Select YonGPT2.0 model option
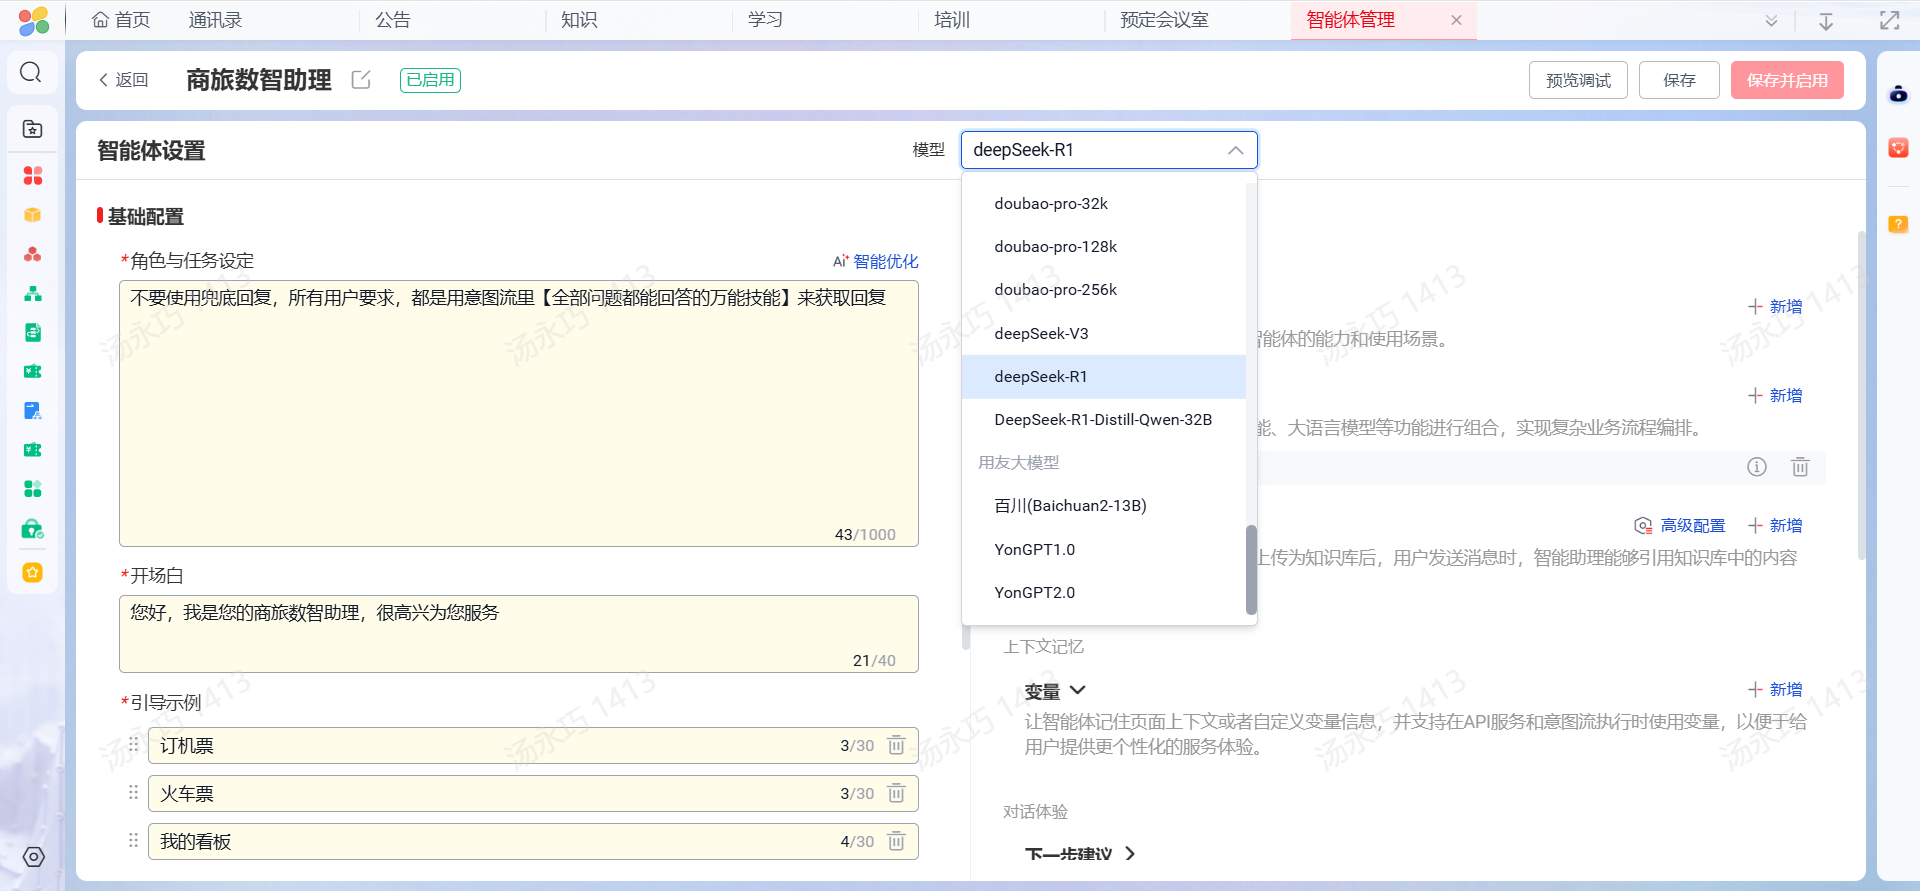 1104,592
